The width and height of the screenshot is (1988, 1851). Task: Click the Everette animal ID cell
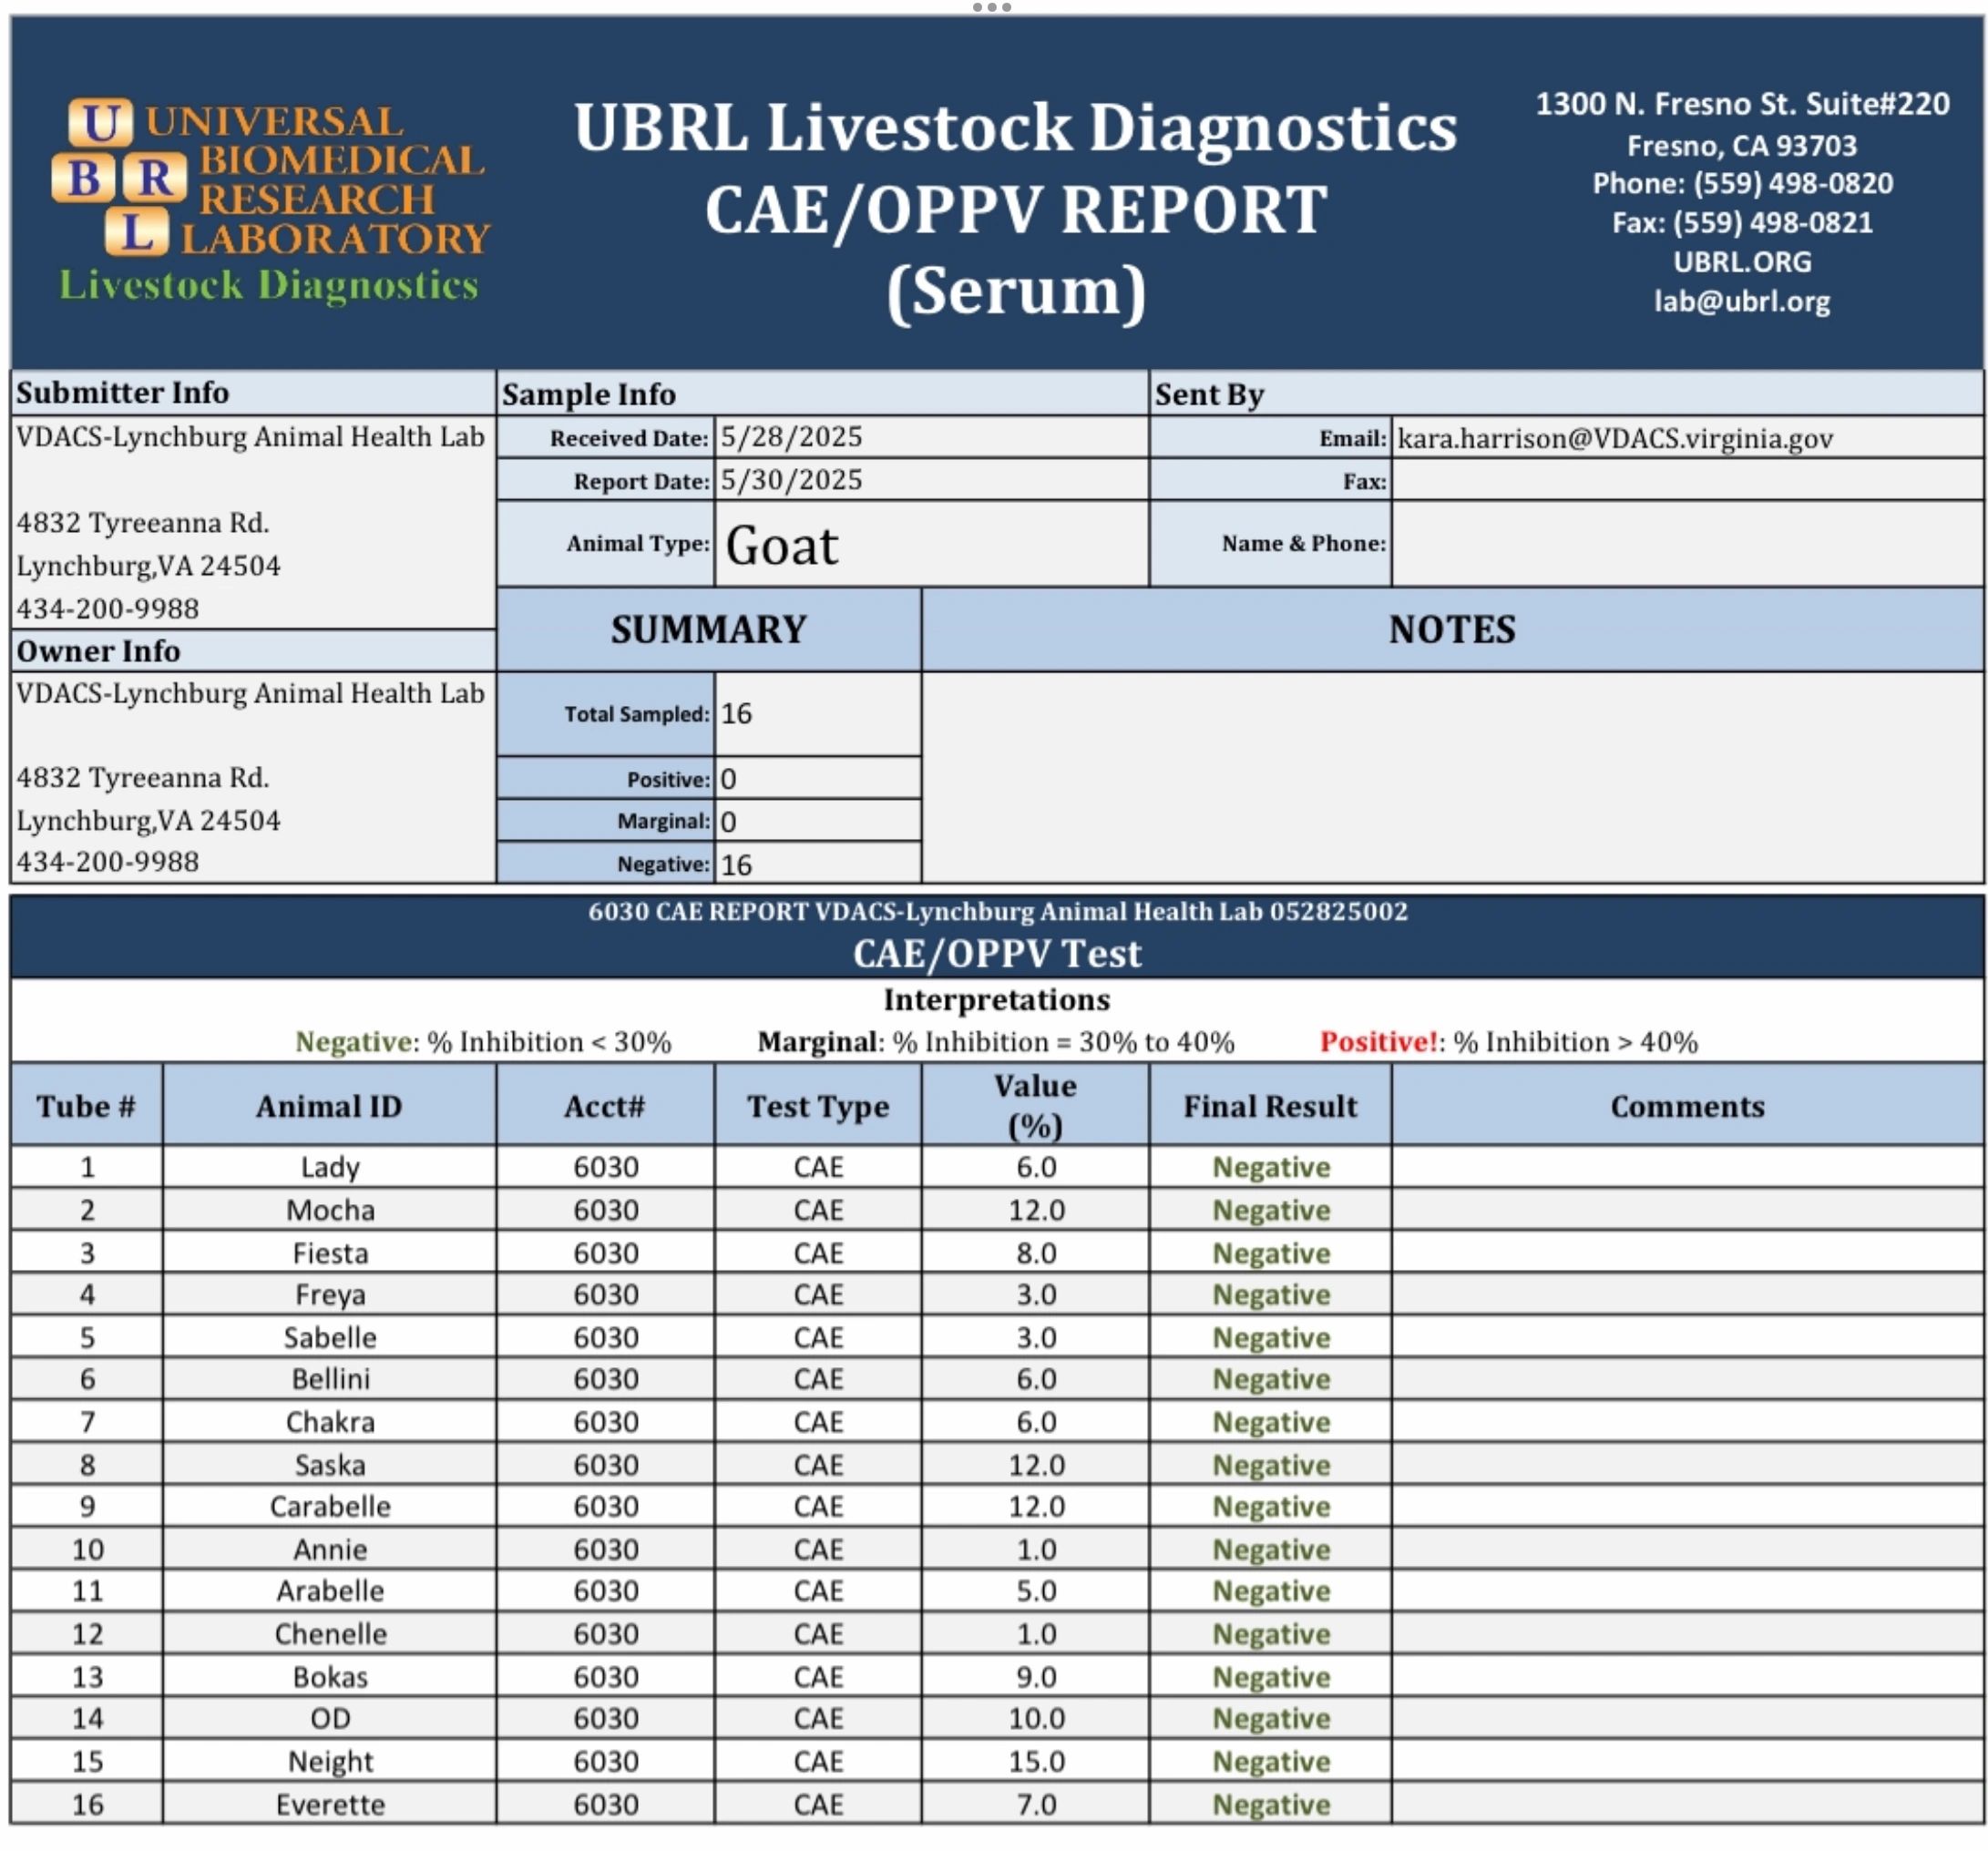[x=330, y=1804]
